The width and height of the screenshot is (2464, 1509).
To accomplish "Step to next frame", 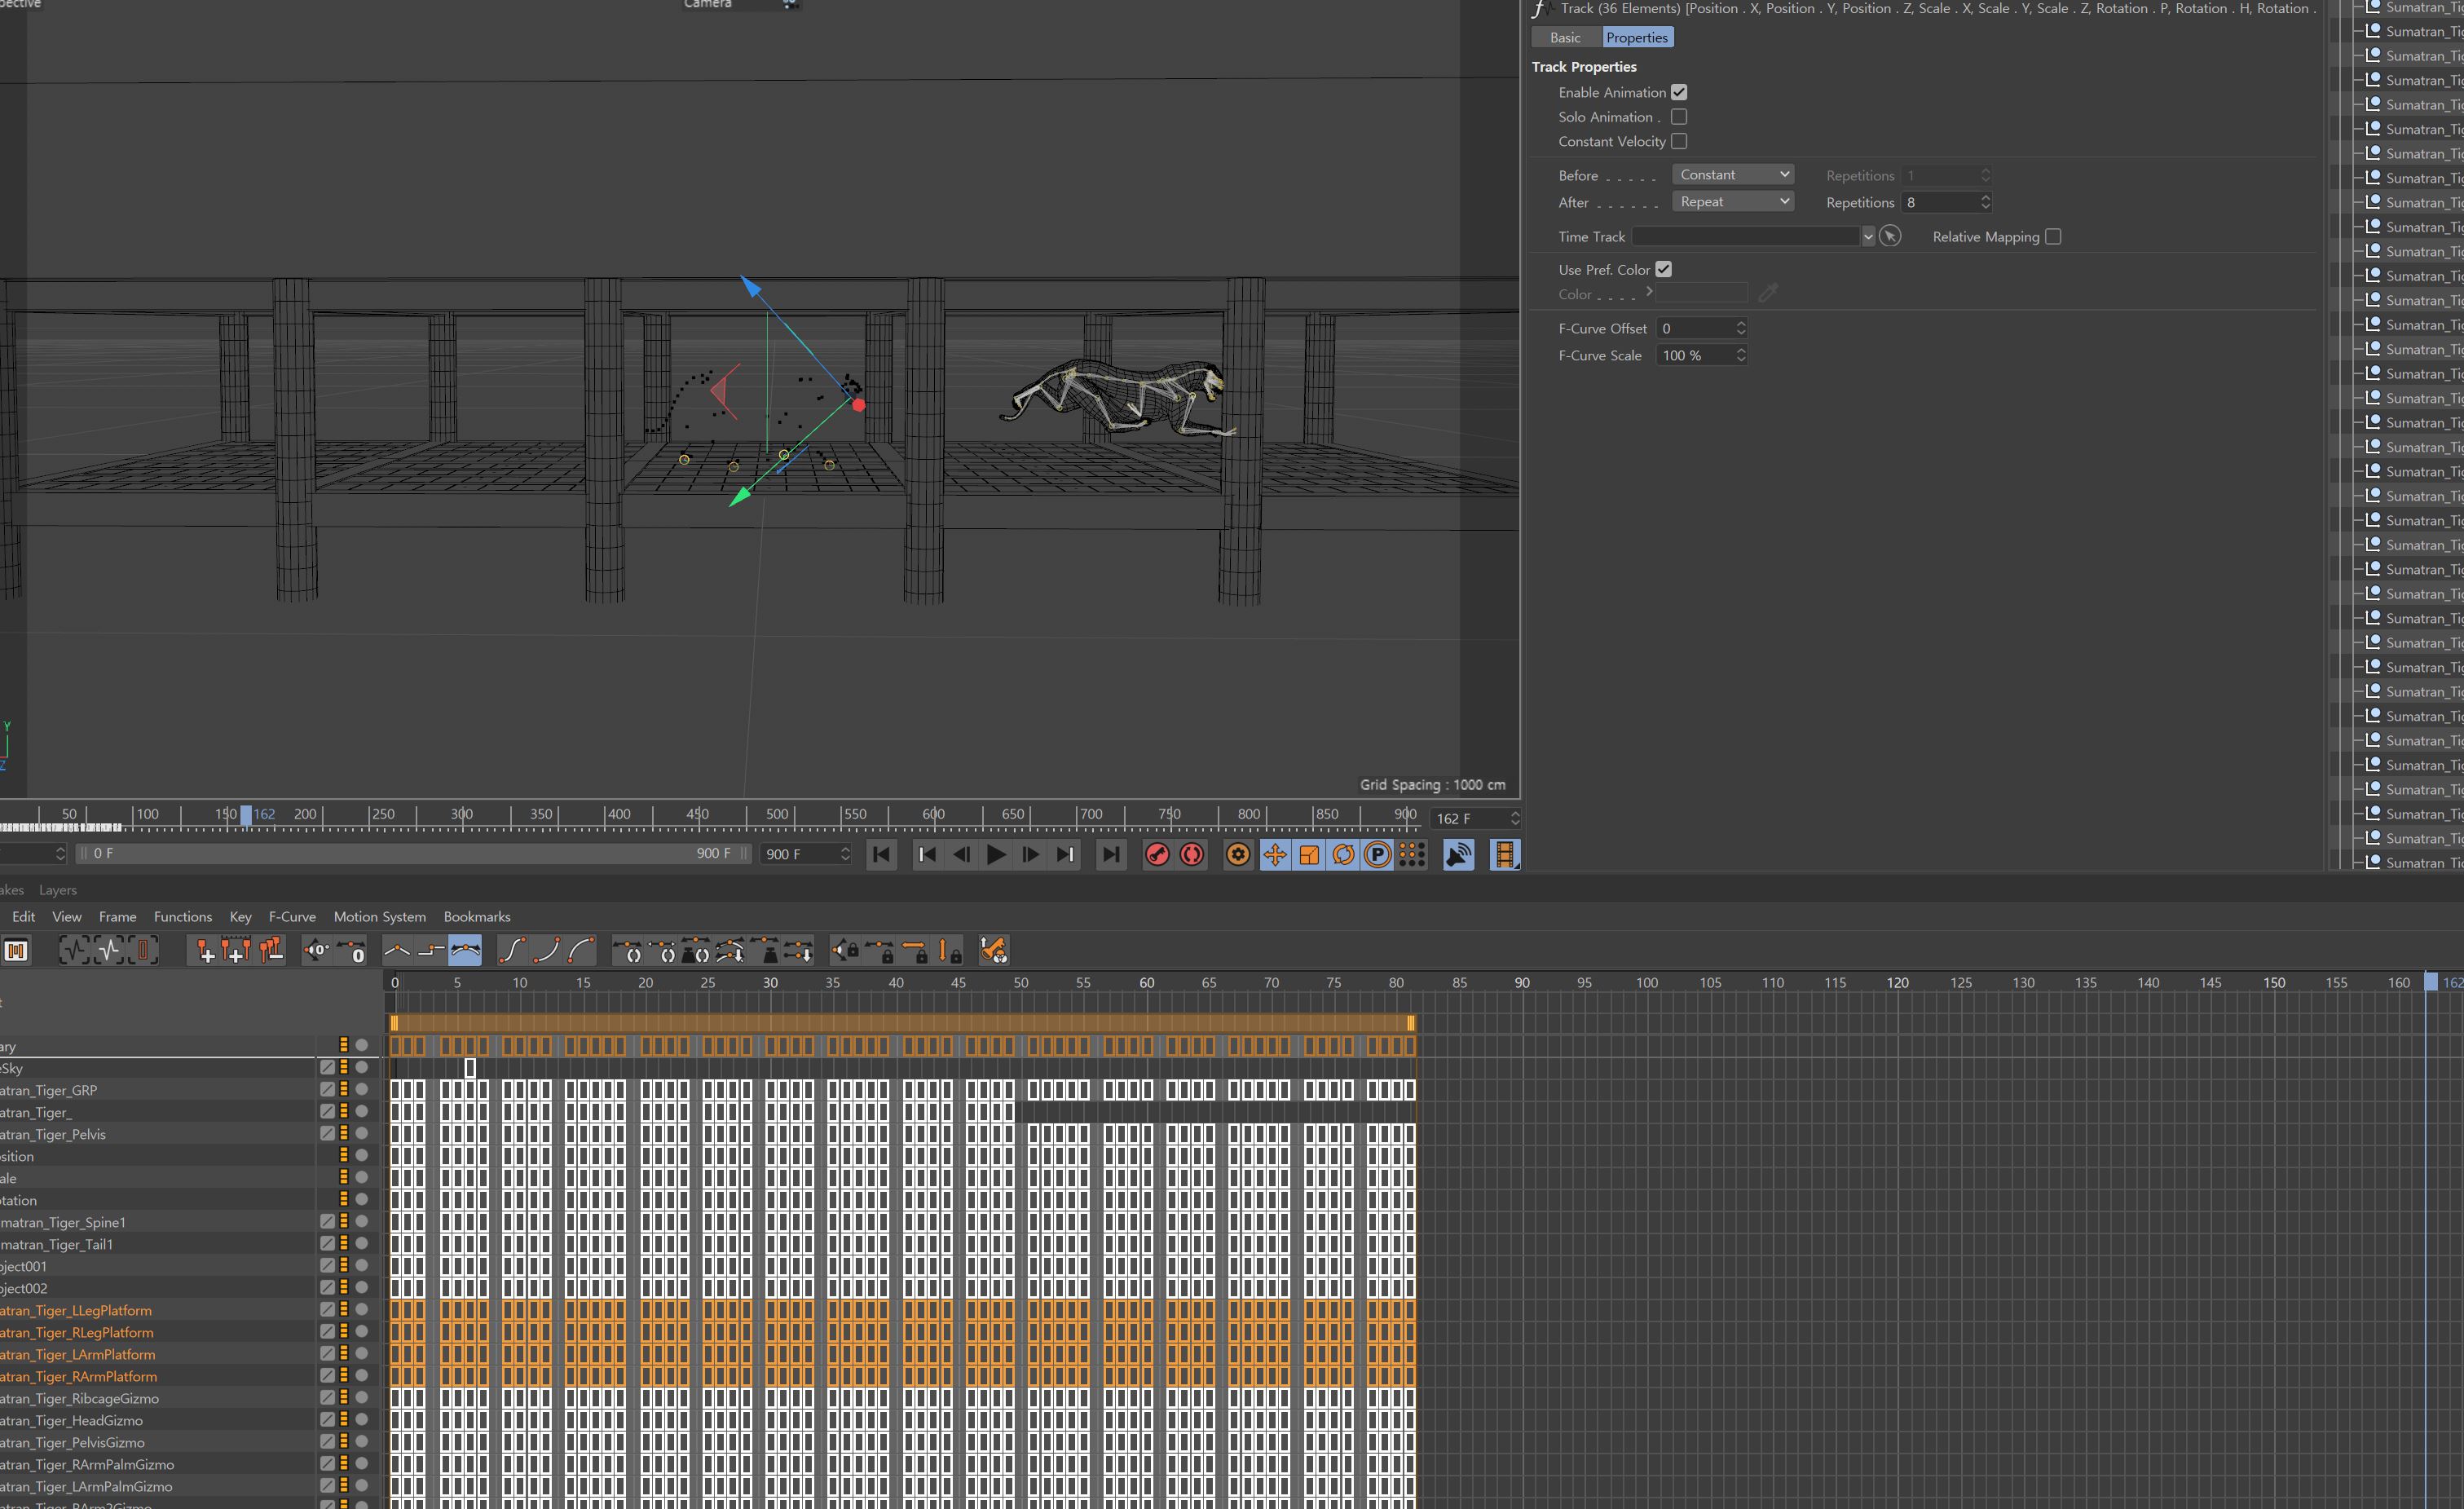I will point(1030,854).
